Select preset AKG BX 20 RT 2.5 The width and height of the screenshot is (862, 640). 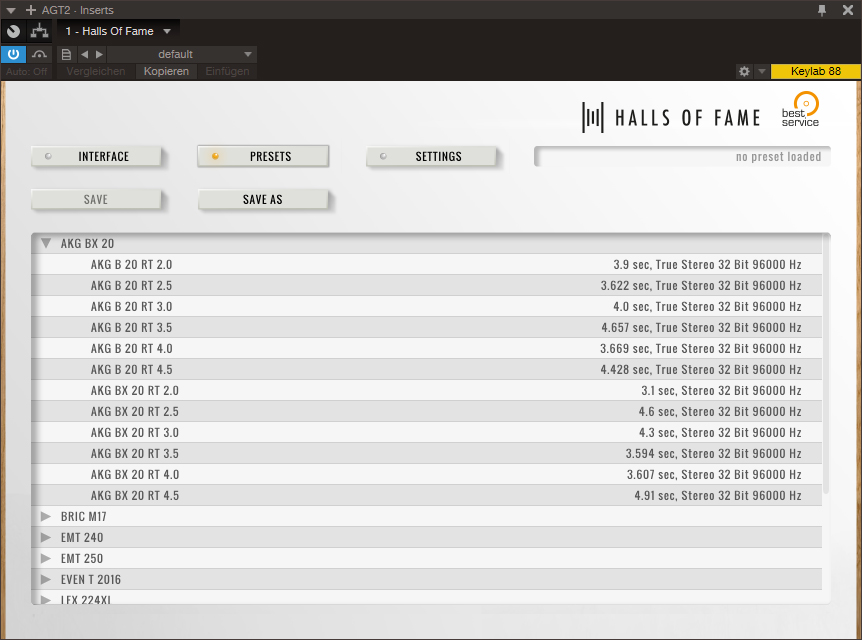pyautogui.click(x=427, y=411)
